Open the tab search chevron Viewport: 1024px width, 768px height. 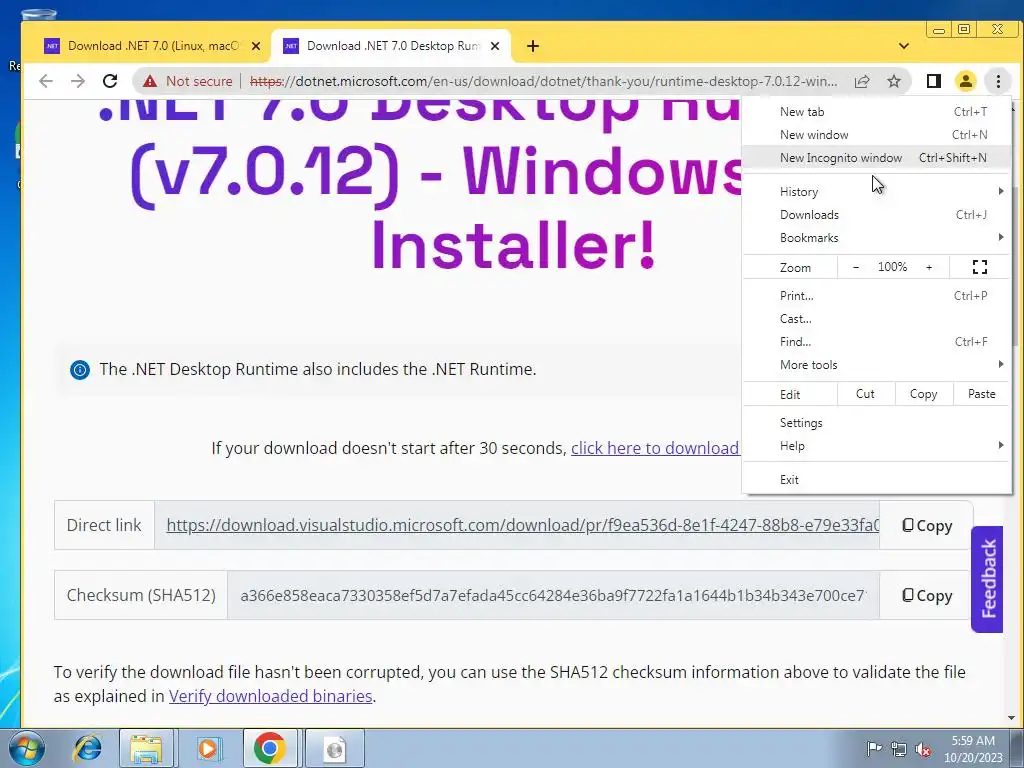tap(904, 46)
